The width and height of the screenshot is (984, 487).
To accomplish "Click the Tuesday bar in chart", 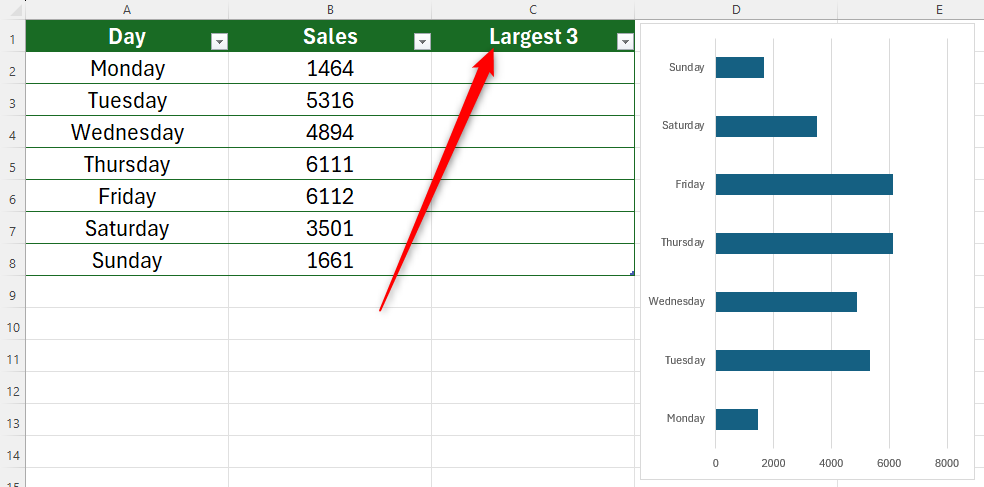I will (x=792, y=360).
